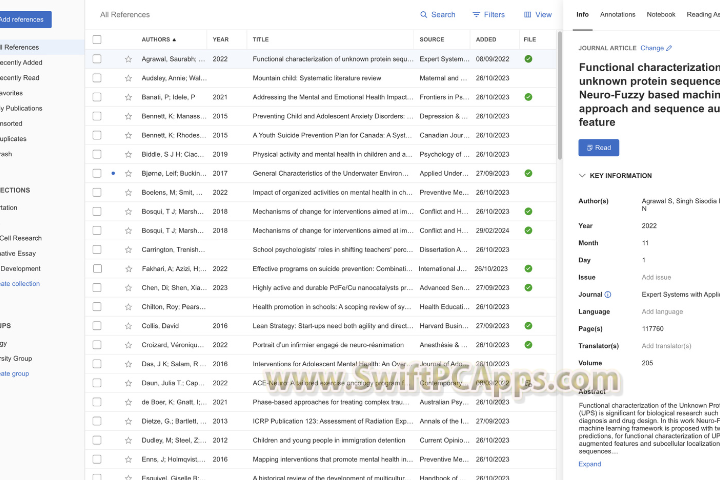Check the Enns, J row checkbox
Viewport: 720px width, 480px height.
97,459
